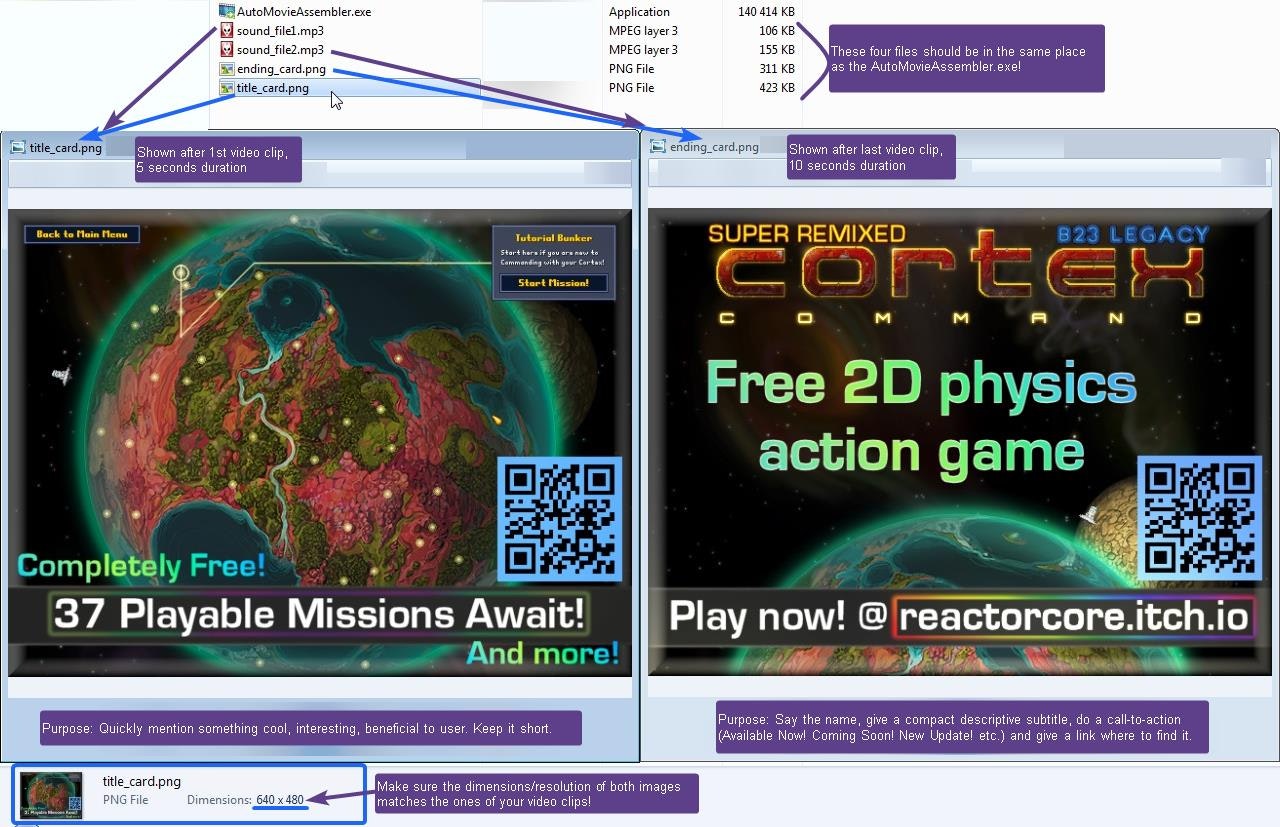
Task: Select the title_card.png file name in list
Action: coord(273,88)
